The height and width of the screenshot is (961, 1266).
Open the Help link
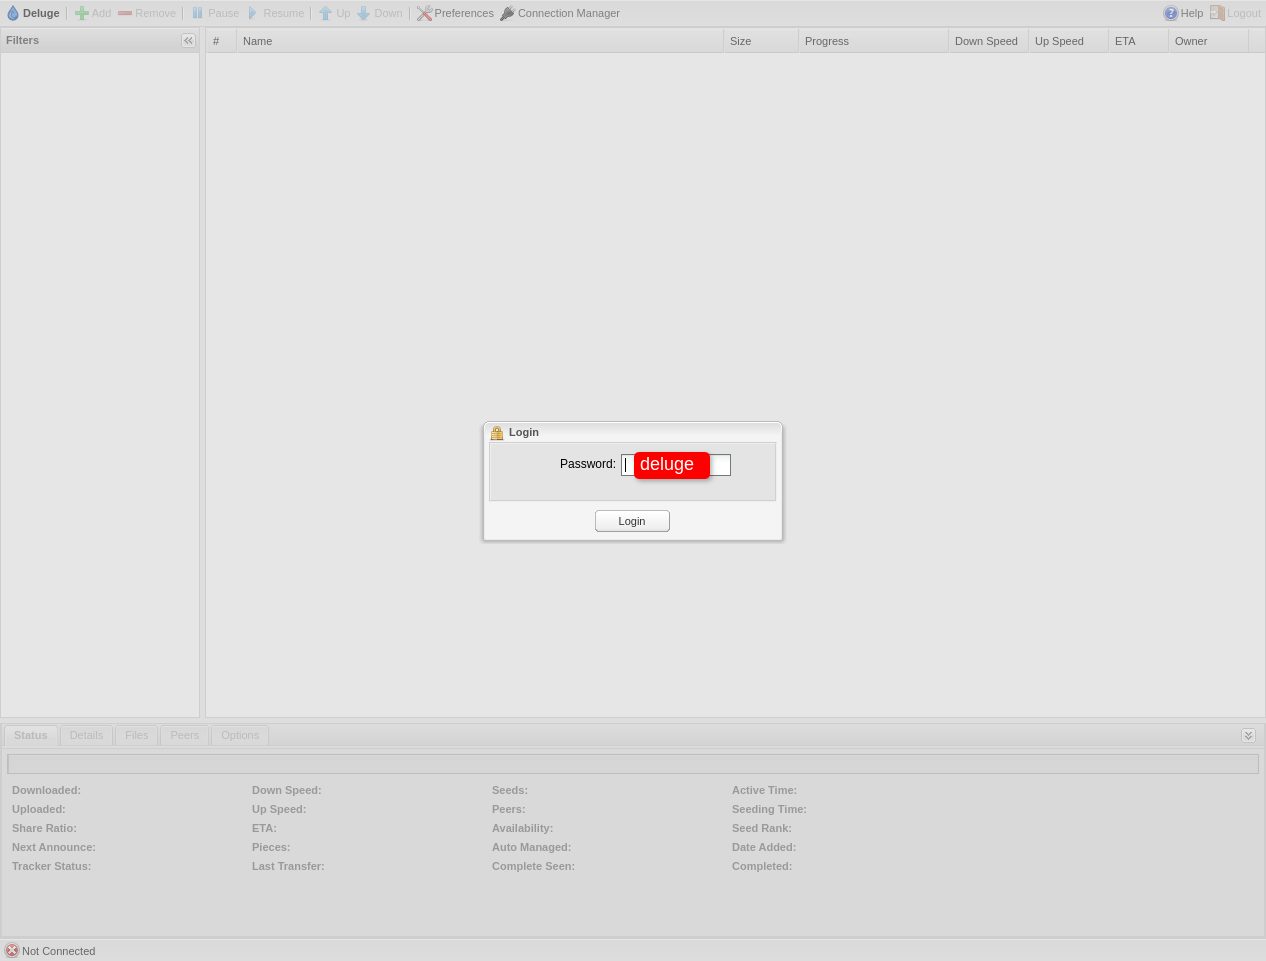pyautogui.click(x=1183, y=13)
